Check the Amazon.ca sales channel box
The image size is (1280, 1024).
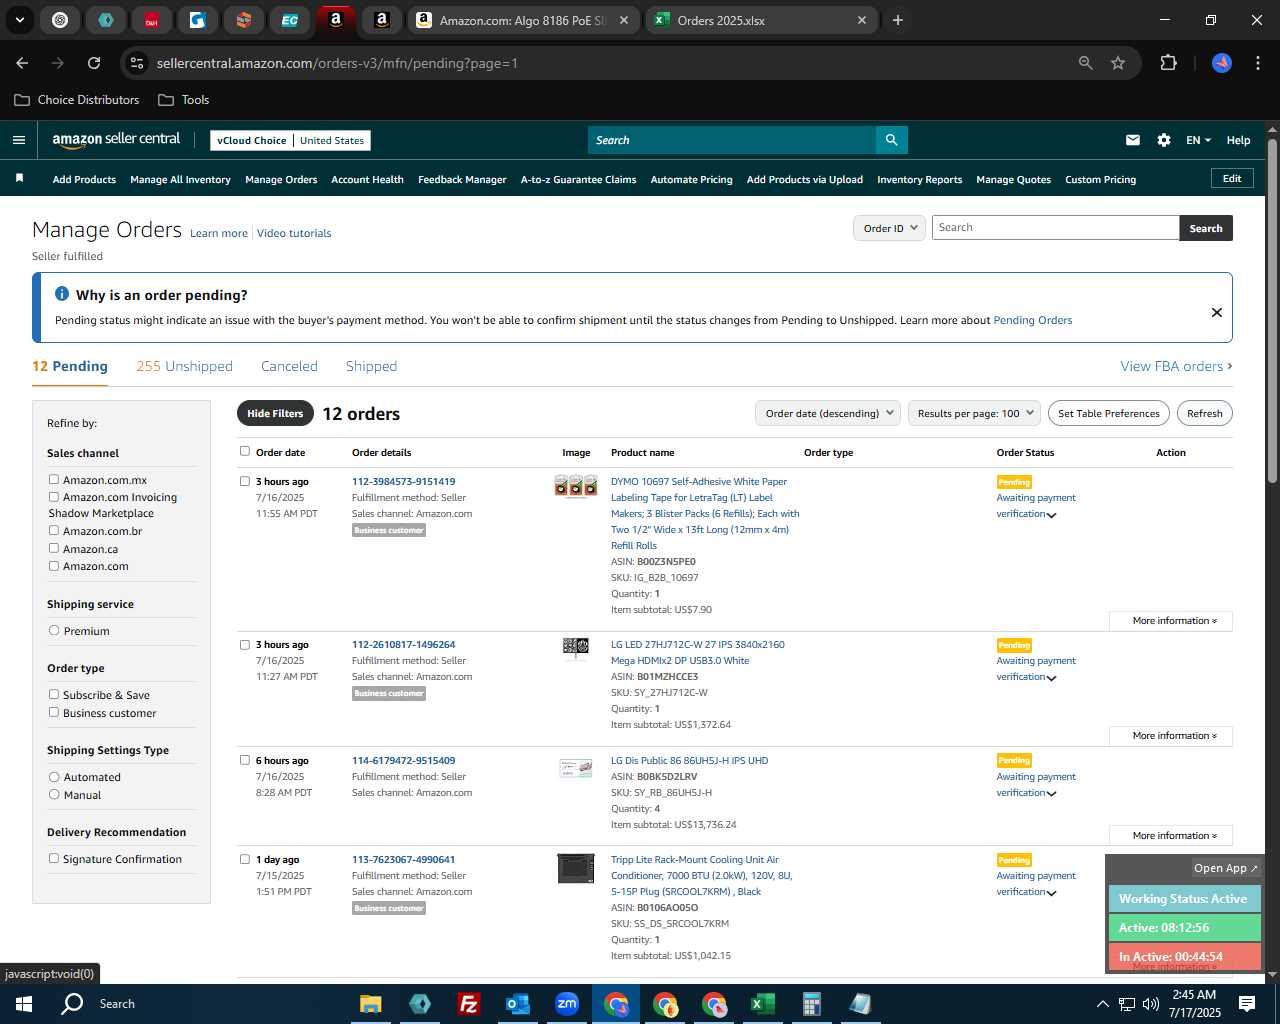(54, 548)
